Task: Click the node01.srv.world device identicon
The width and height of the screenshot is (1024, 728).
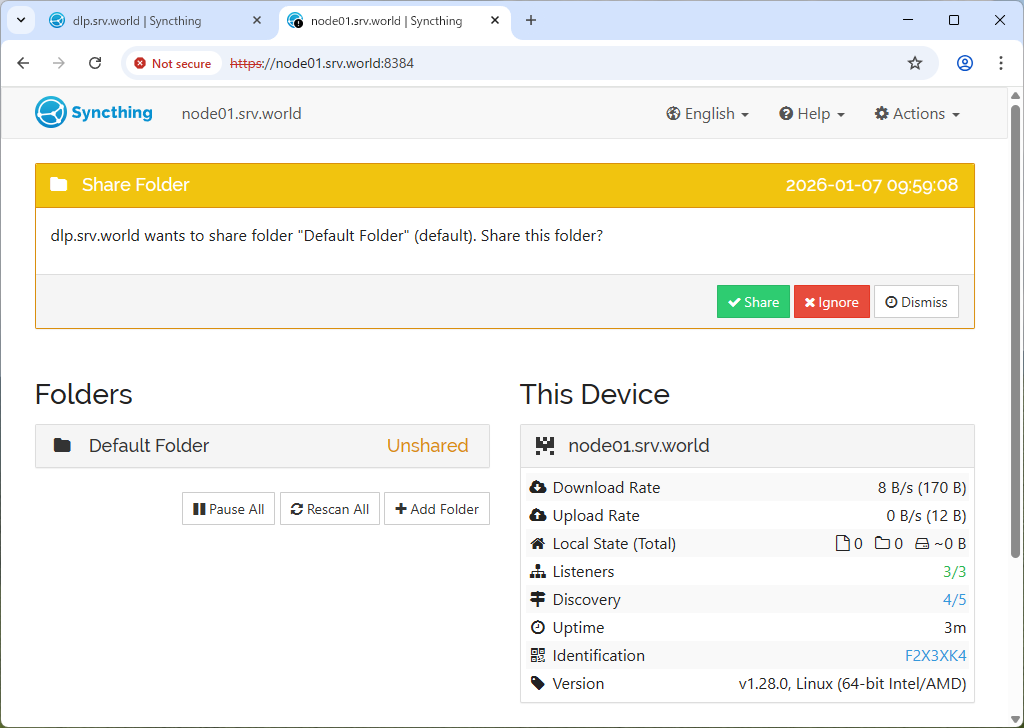Action: pyautogui.click(x=545, y=446)
